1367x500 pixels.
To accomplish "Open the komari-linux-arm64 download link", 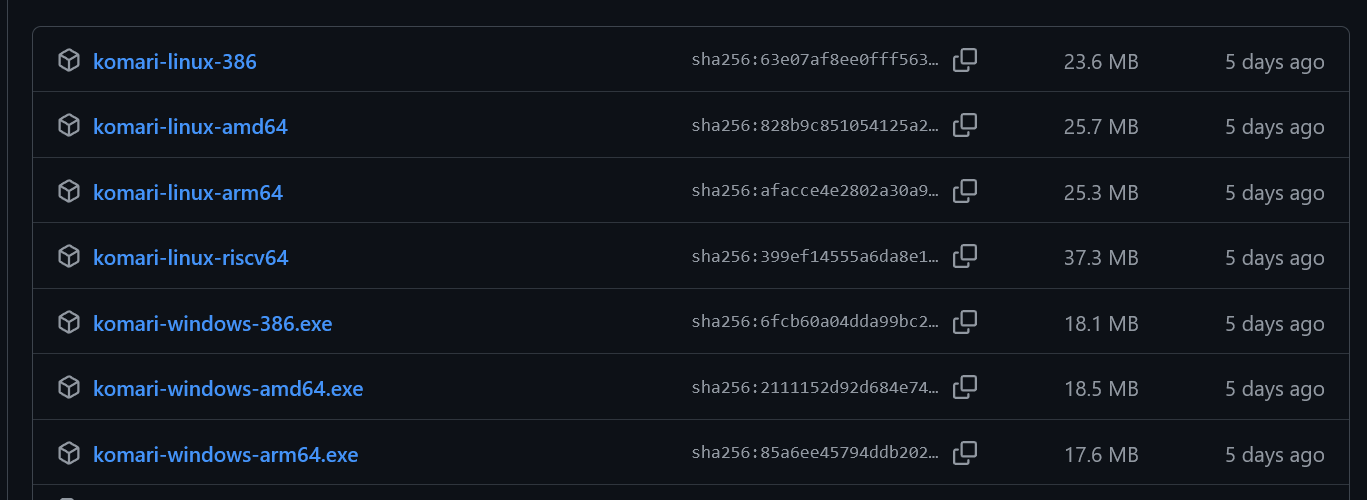I will (x=188, y=193).
